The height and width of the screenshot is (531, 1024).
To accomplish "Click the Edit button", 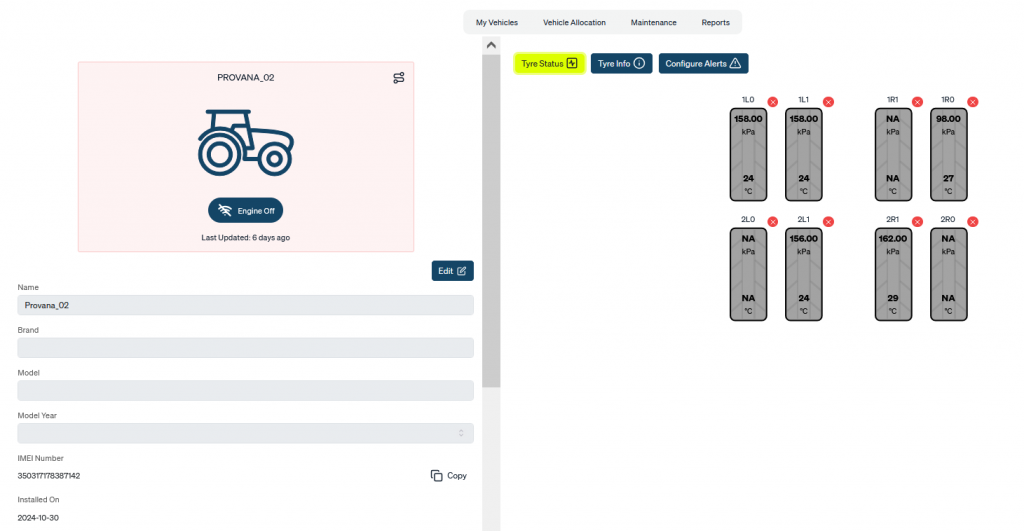I will [x=452, y=271].
